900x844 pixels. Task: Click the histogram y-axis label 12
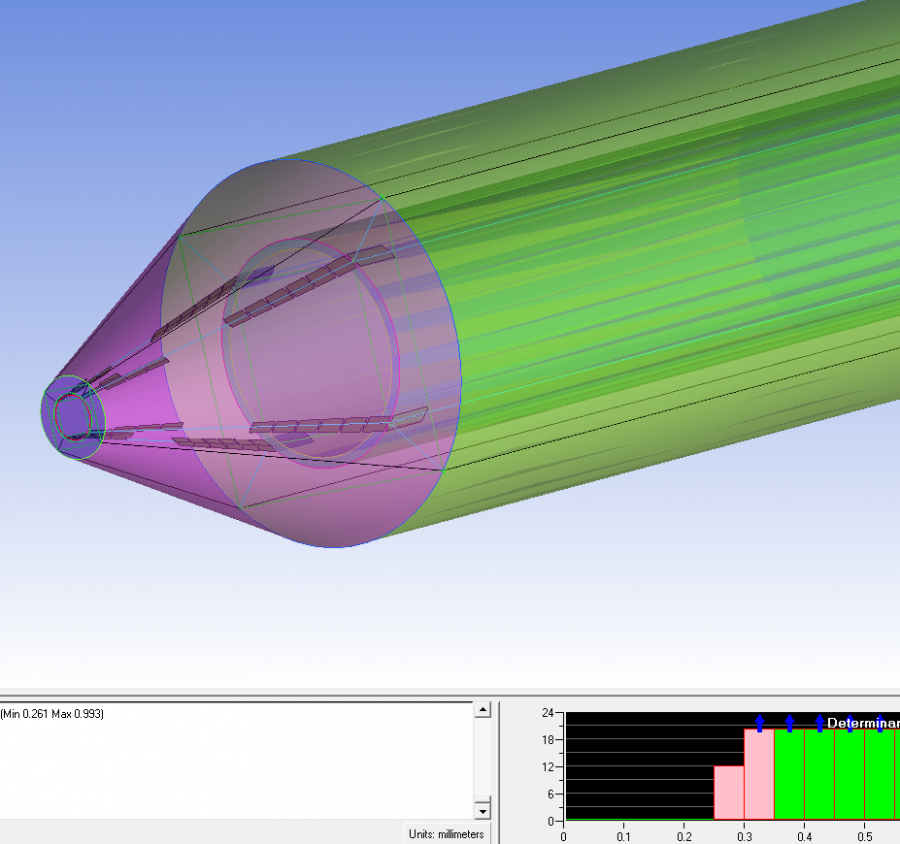[548, 767]
